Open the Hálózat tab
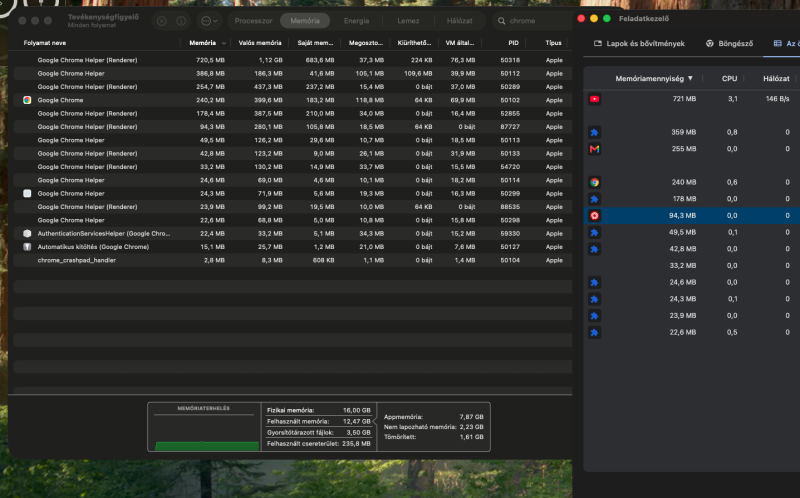This screenshot has height=498, width=800. coord(459,21)
